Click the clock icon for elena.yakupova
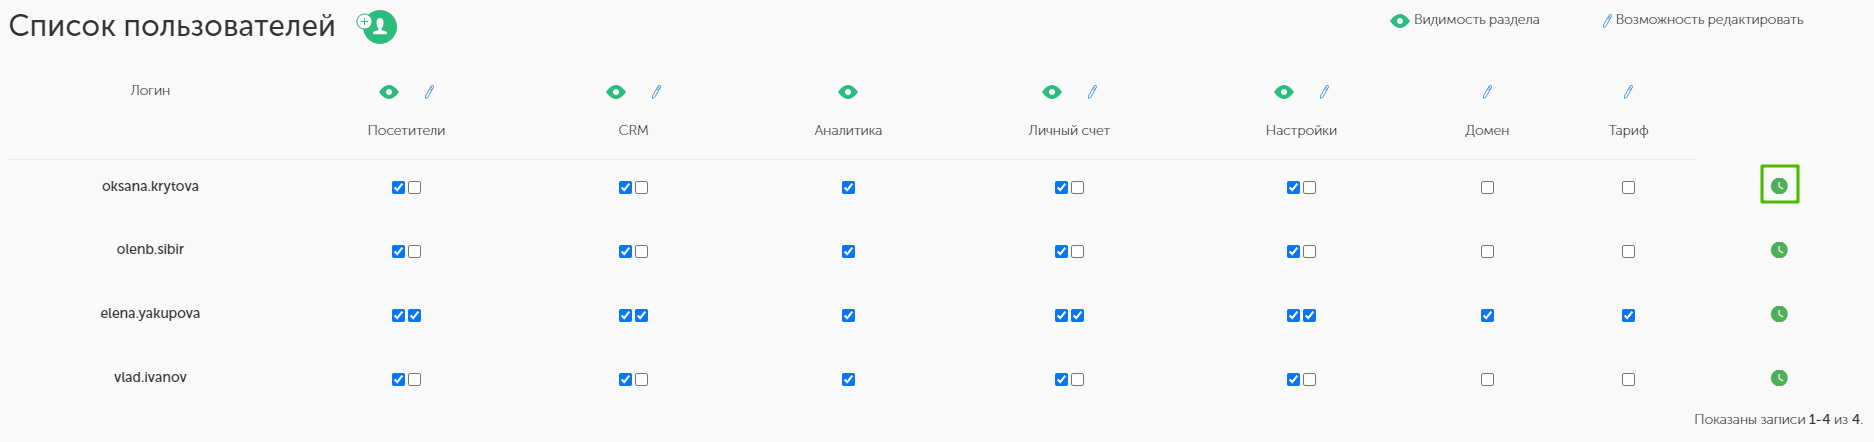The height and width of the screenshot is (442, 1874). pyautogui.click(x=1779, y=314)
